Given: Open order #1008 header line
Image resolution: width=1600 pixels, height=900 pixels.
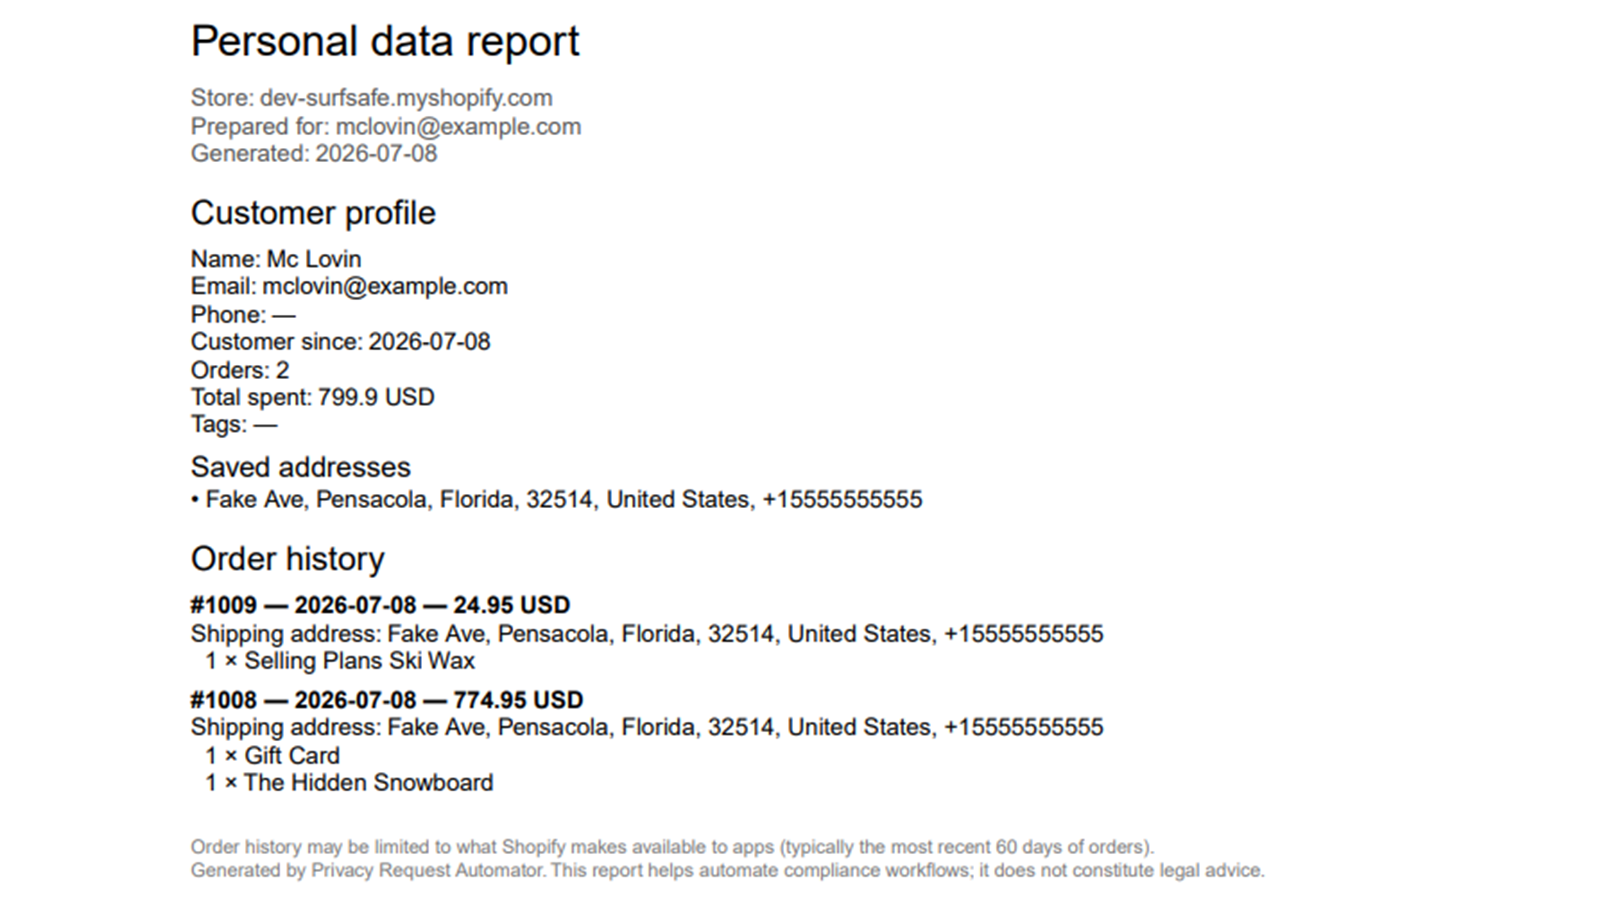Looking at the screenshot, I should [387, 700].
